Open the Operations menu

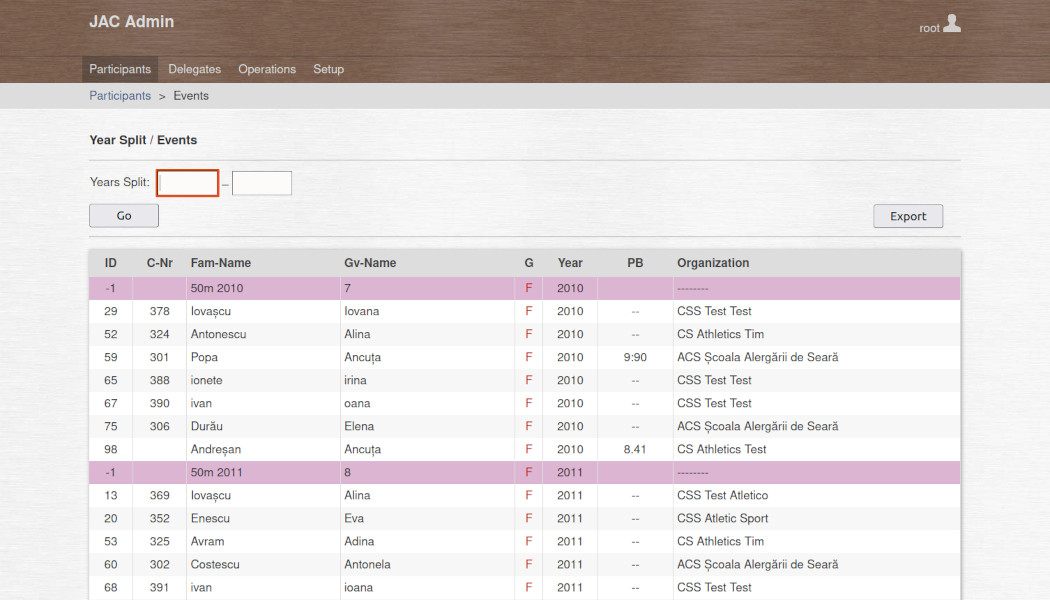267,69
